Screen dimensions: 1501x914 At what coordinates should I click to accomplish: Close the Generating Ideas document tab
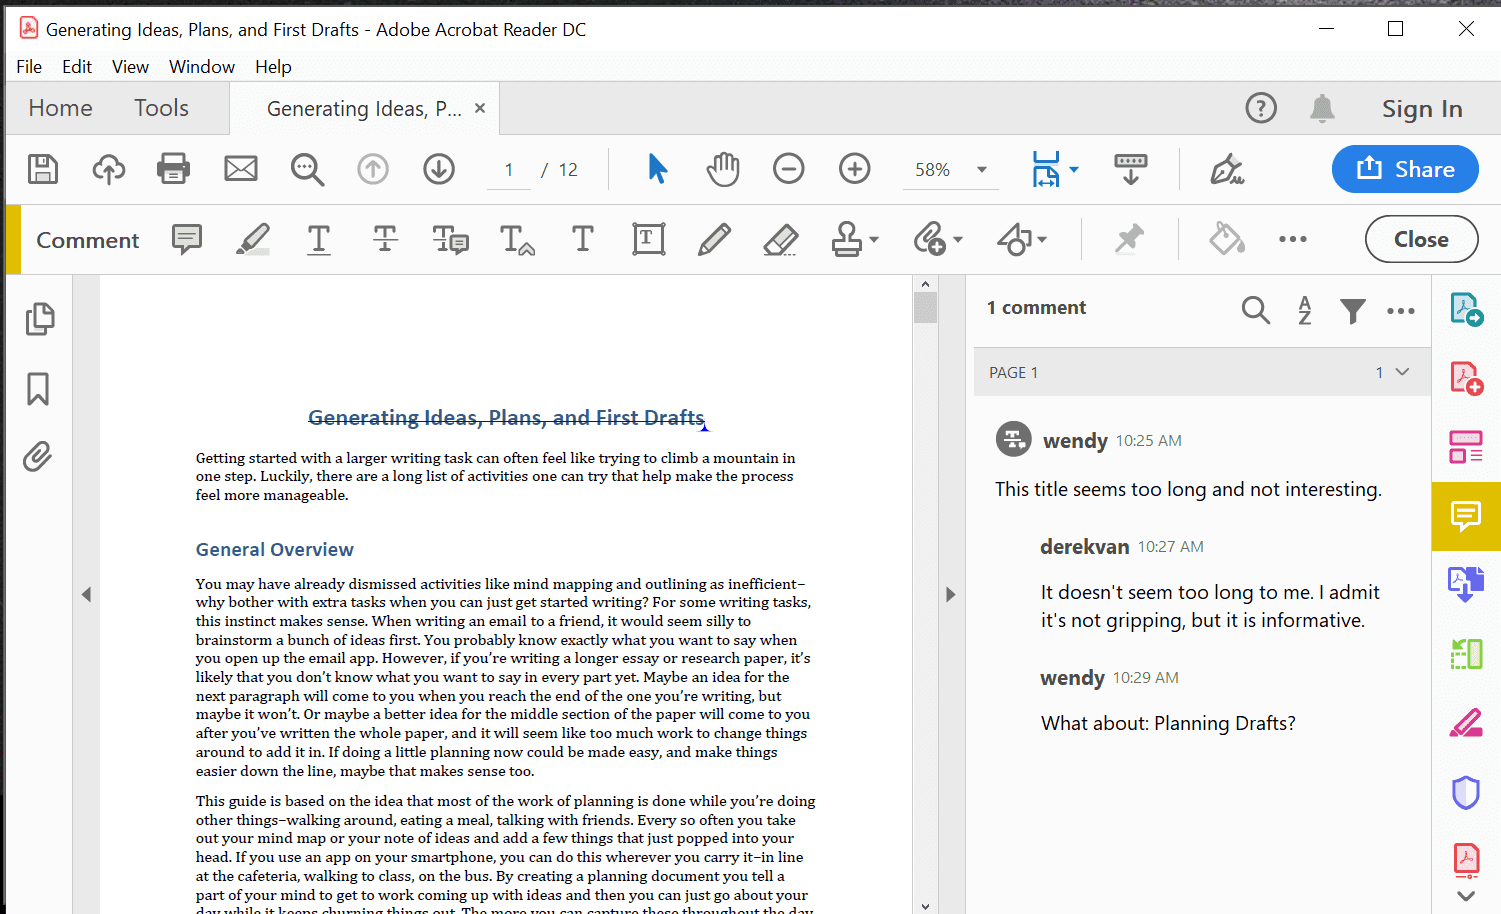click(x=480, y=108)
